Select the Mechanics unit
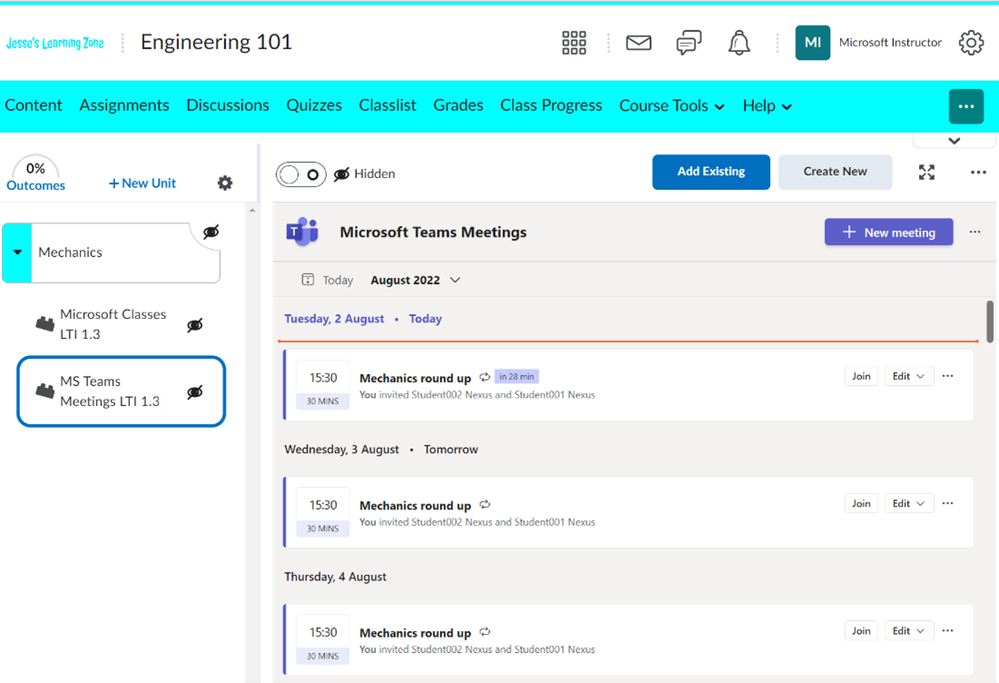Viewport: 999px width, 683px height. (111, 252)
